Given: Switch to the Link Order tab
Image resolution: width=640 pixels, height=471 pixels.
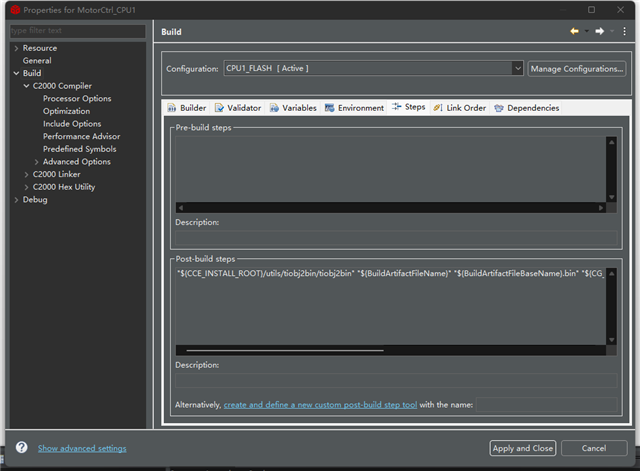Looking at the screenshot, I should (x=460, y=108).
